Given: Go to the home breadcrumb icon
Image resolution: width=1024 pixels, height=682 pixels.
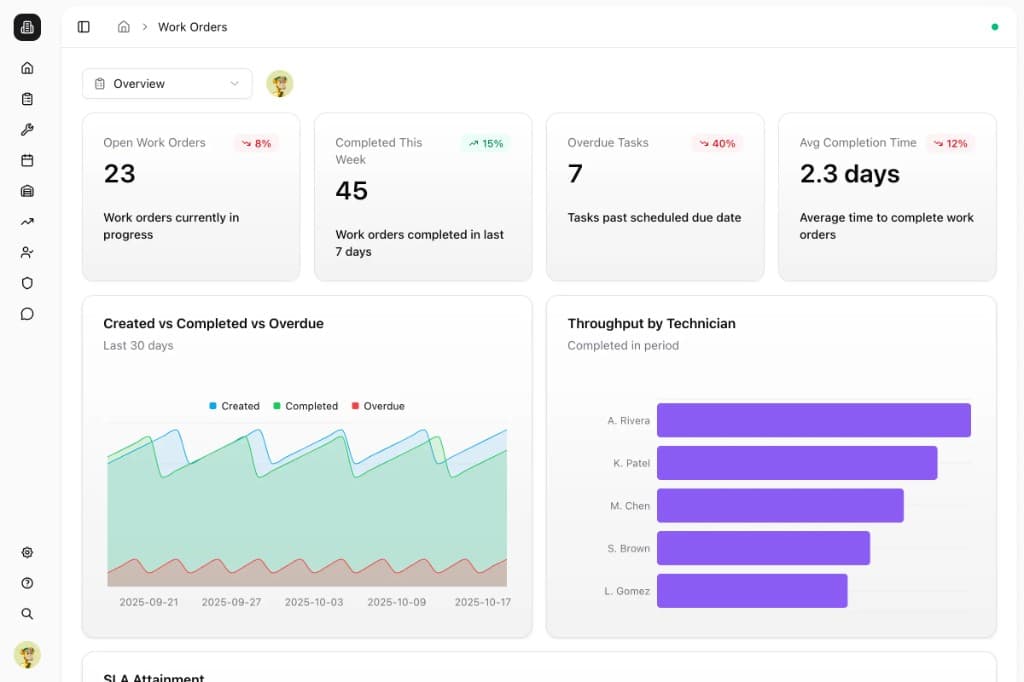Looking at the screenshot, I should coord(123,27).
